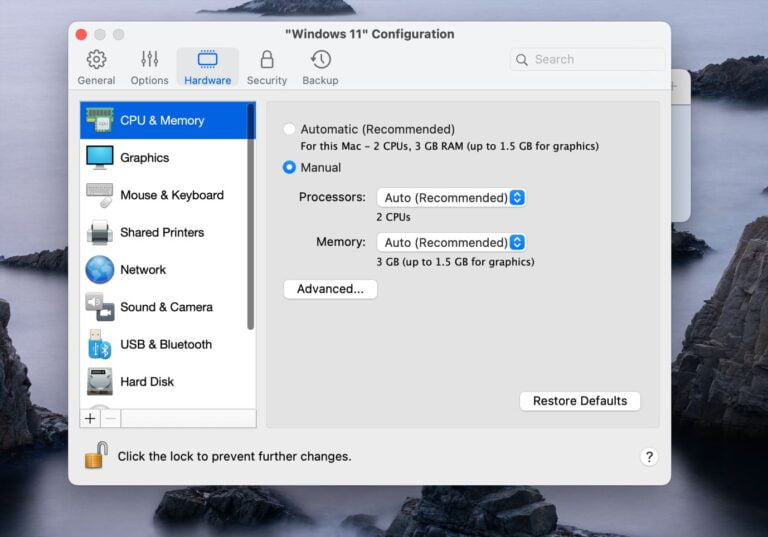The height and width of the screenshot is (537, 768).
Task: Click the minus button to remove hardware
Action: coord(111,418)
